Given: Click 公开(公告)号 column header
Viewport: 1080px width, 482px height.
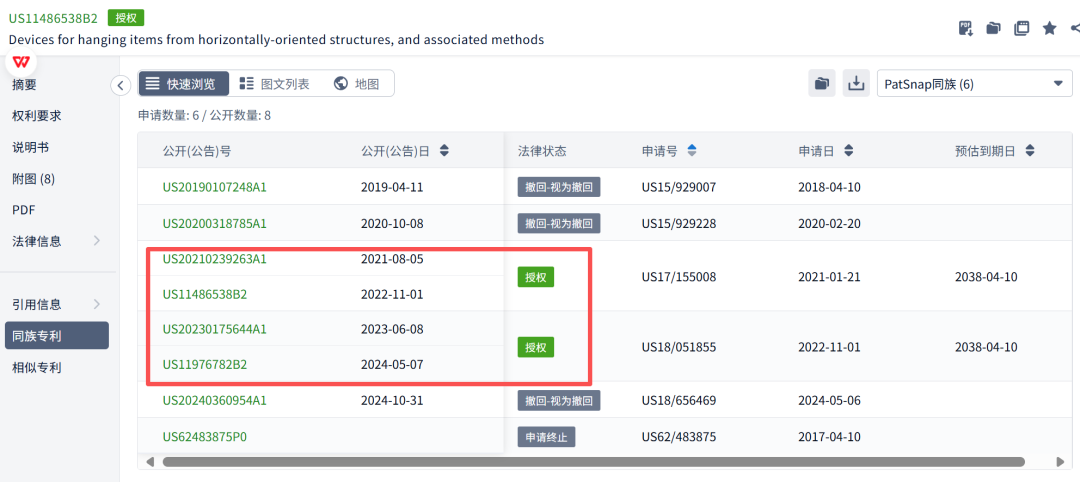Looking at the screenshot, I should (196, 150).
